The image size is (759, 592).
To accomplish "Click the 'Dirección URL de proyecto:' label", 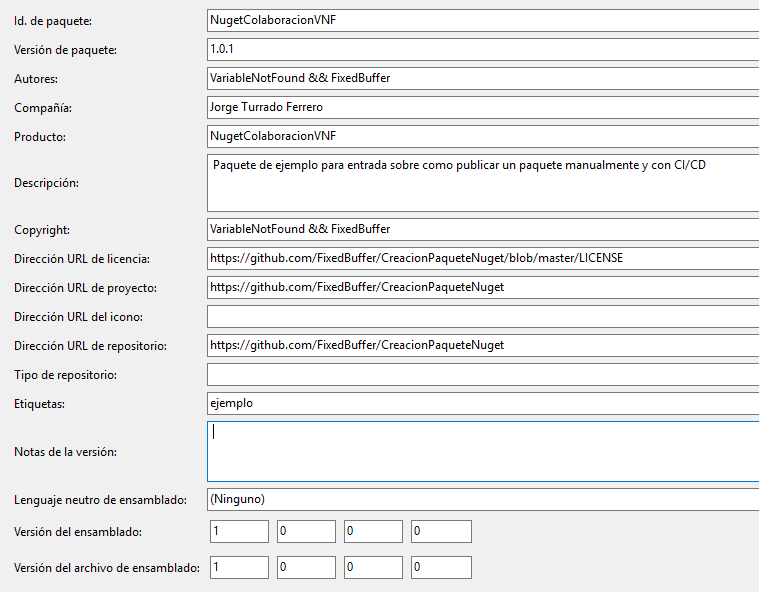I will [x=85, y=288].
